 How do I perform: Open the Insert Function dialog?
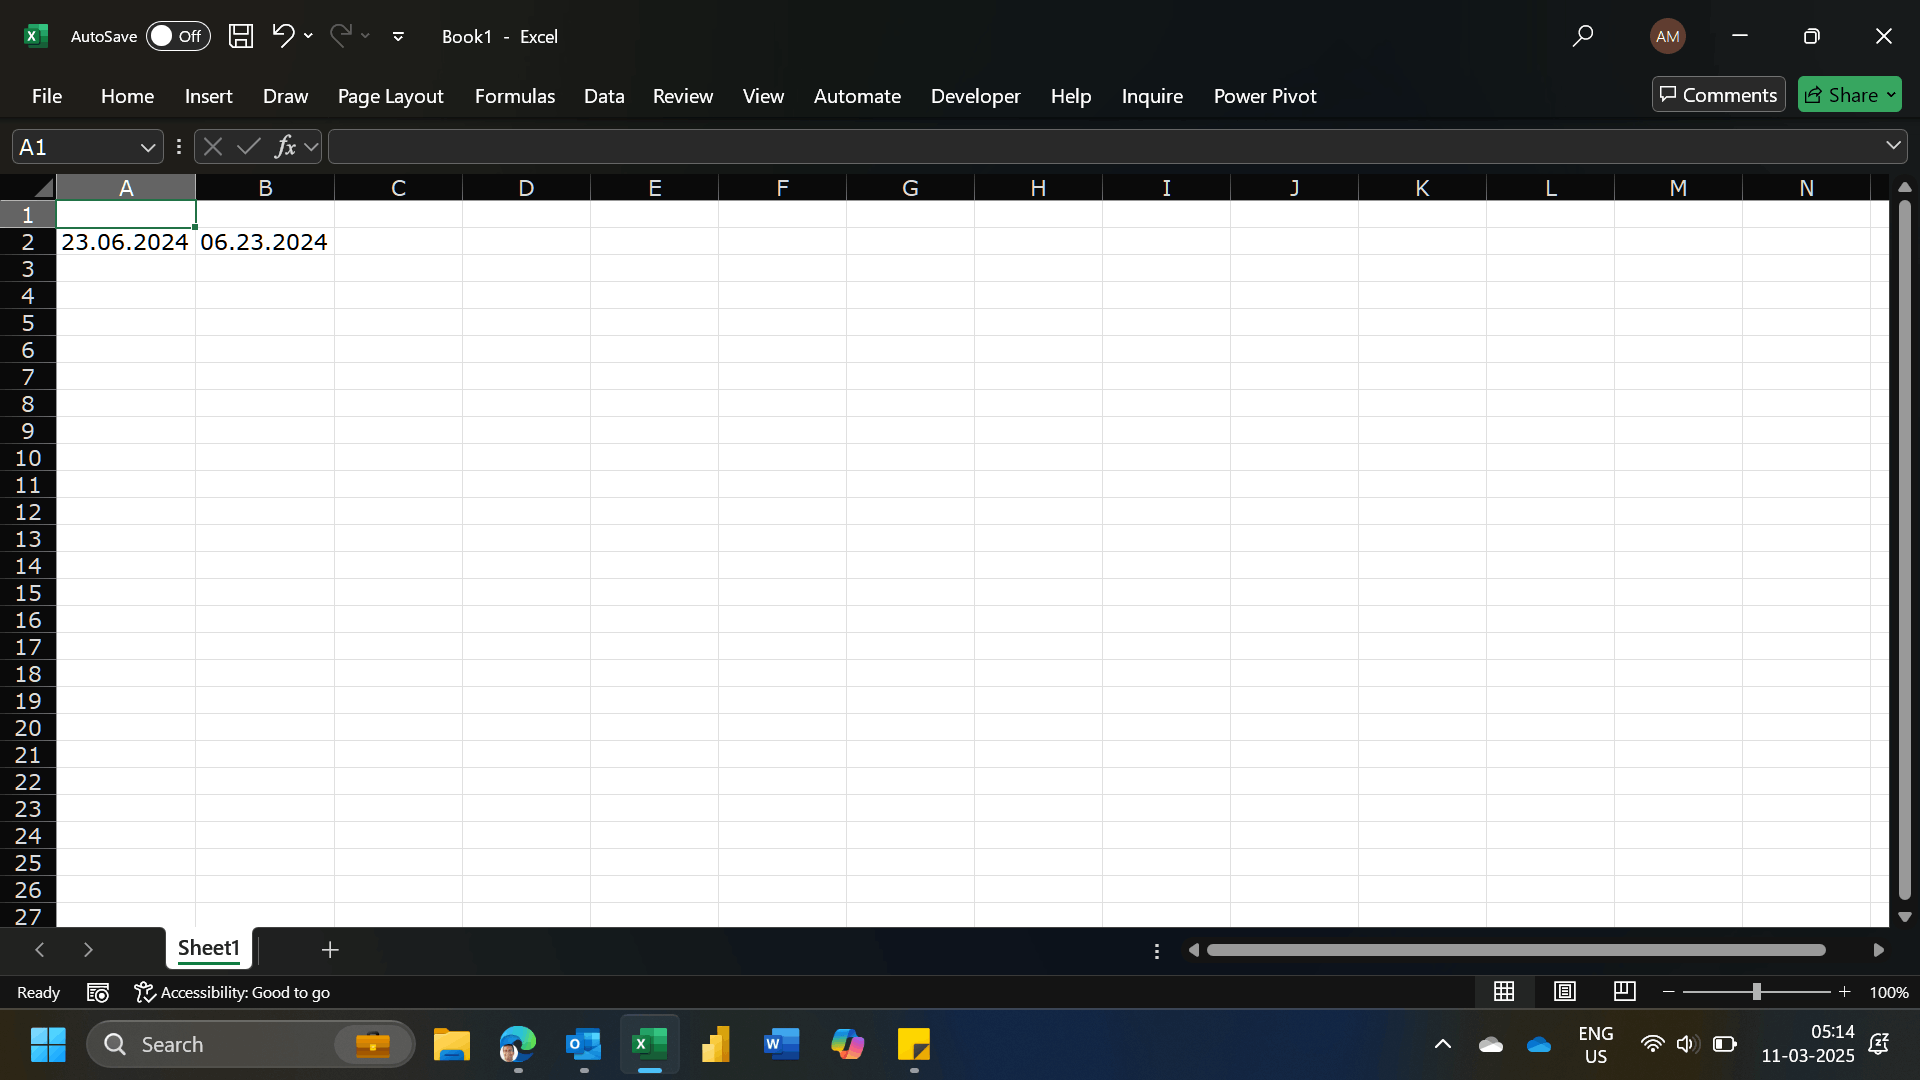(288, 146)
